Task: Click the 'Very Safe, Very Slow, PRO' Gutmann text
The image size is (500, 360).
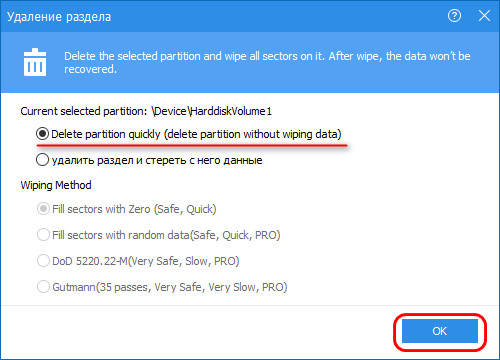Action: click(221, 287)
